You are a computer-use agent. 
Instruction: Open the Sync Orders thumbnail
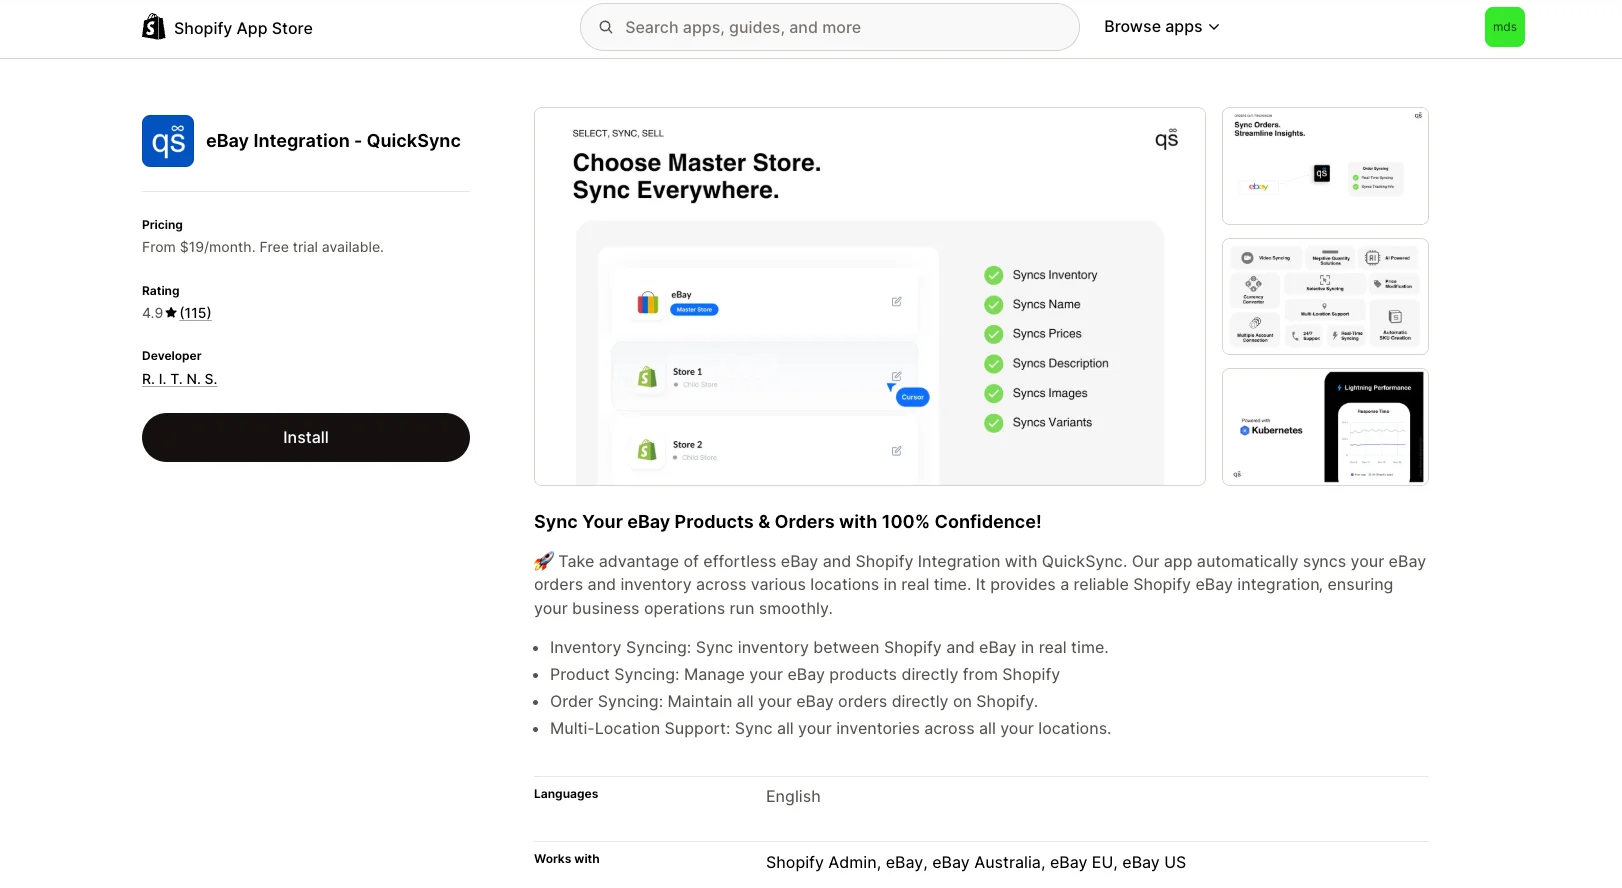click(1325, 166)
